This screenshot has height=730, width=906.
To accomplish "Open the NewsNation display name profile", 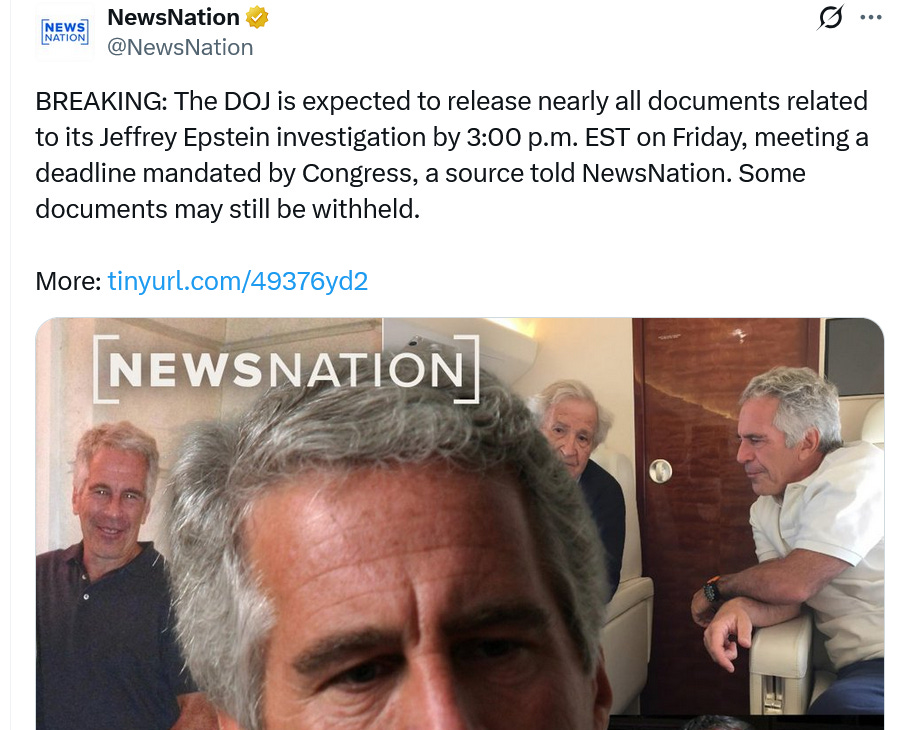I will [x=173, y=17].
